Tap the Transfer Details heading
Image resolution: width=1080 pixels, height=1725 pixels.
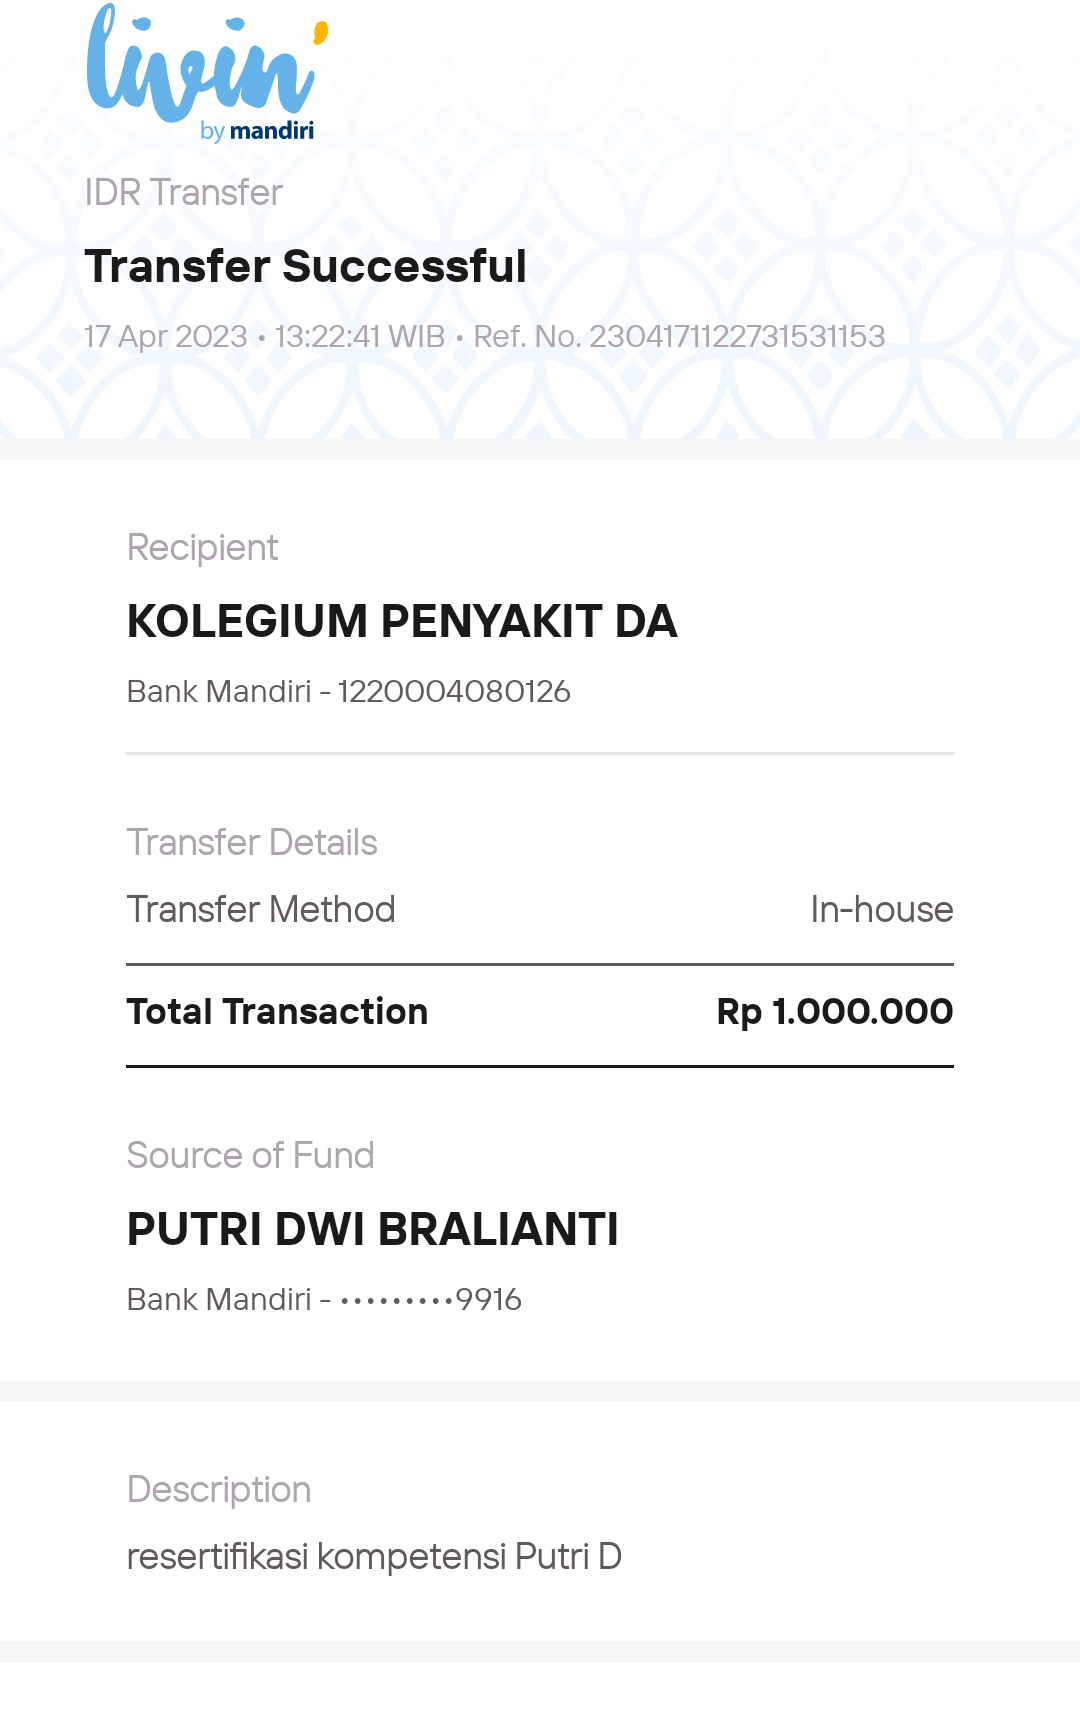coord(252,843)
